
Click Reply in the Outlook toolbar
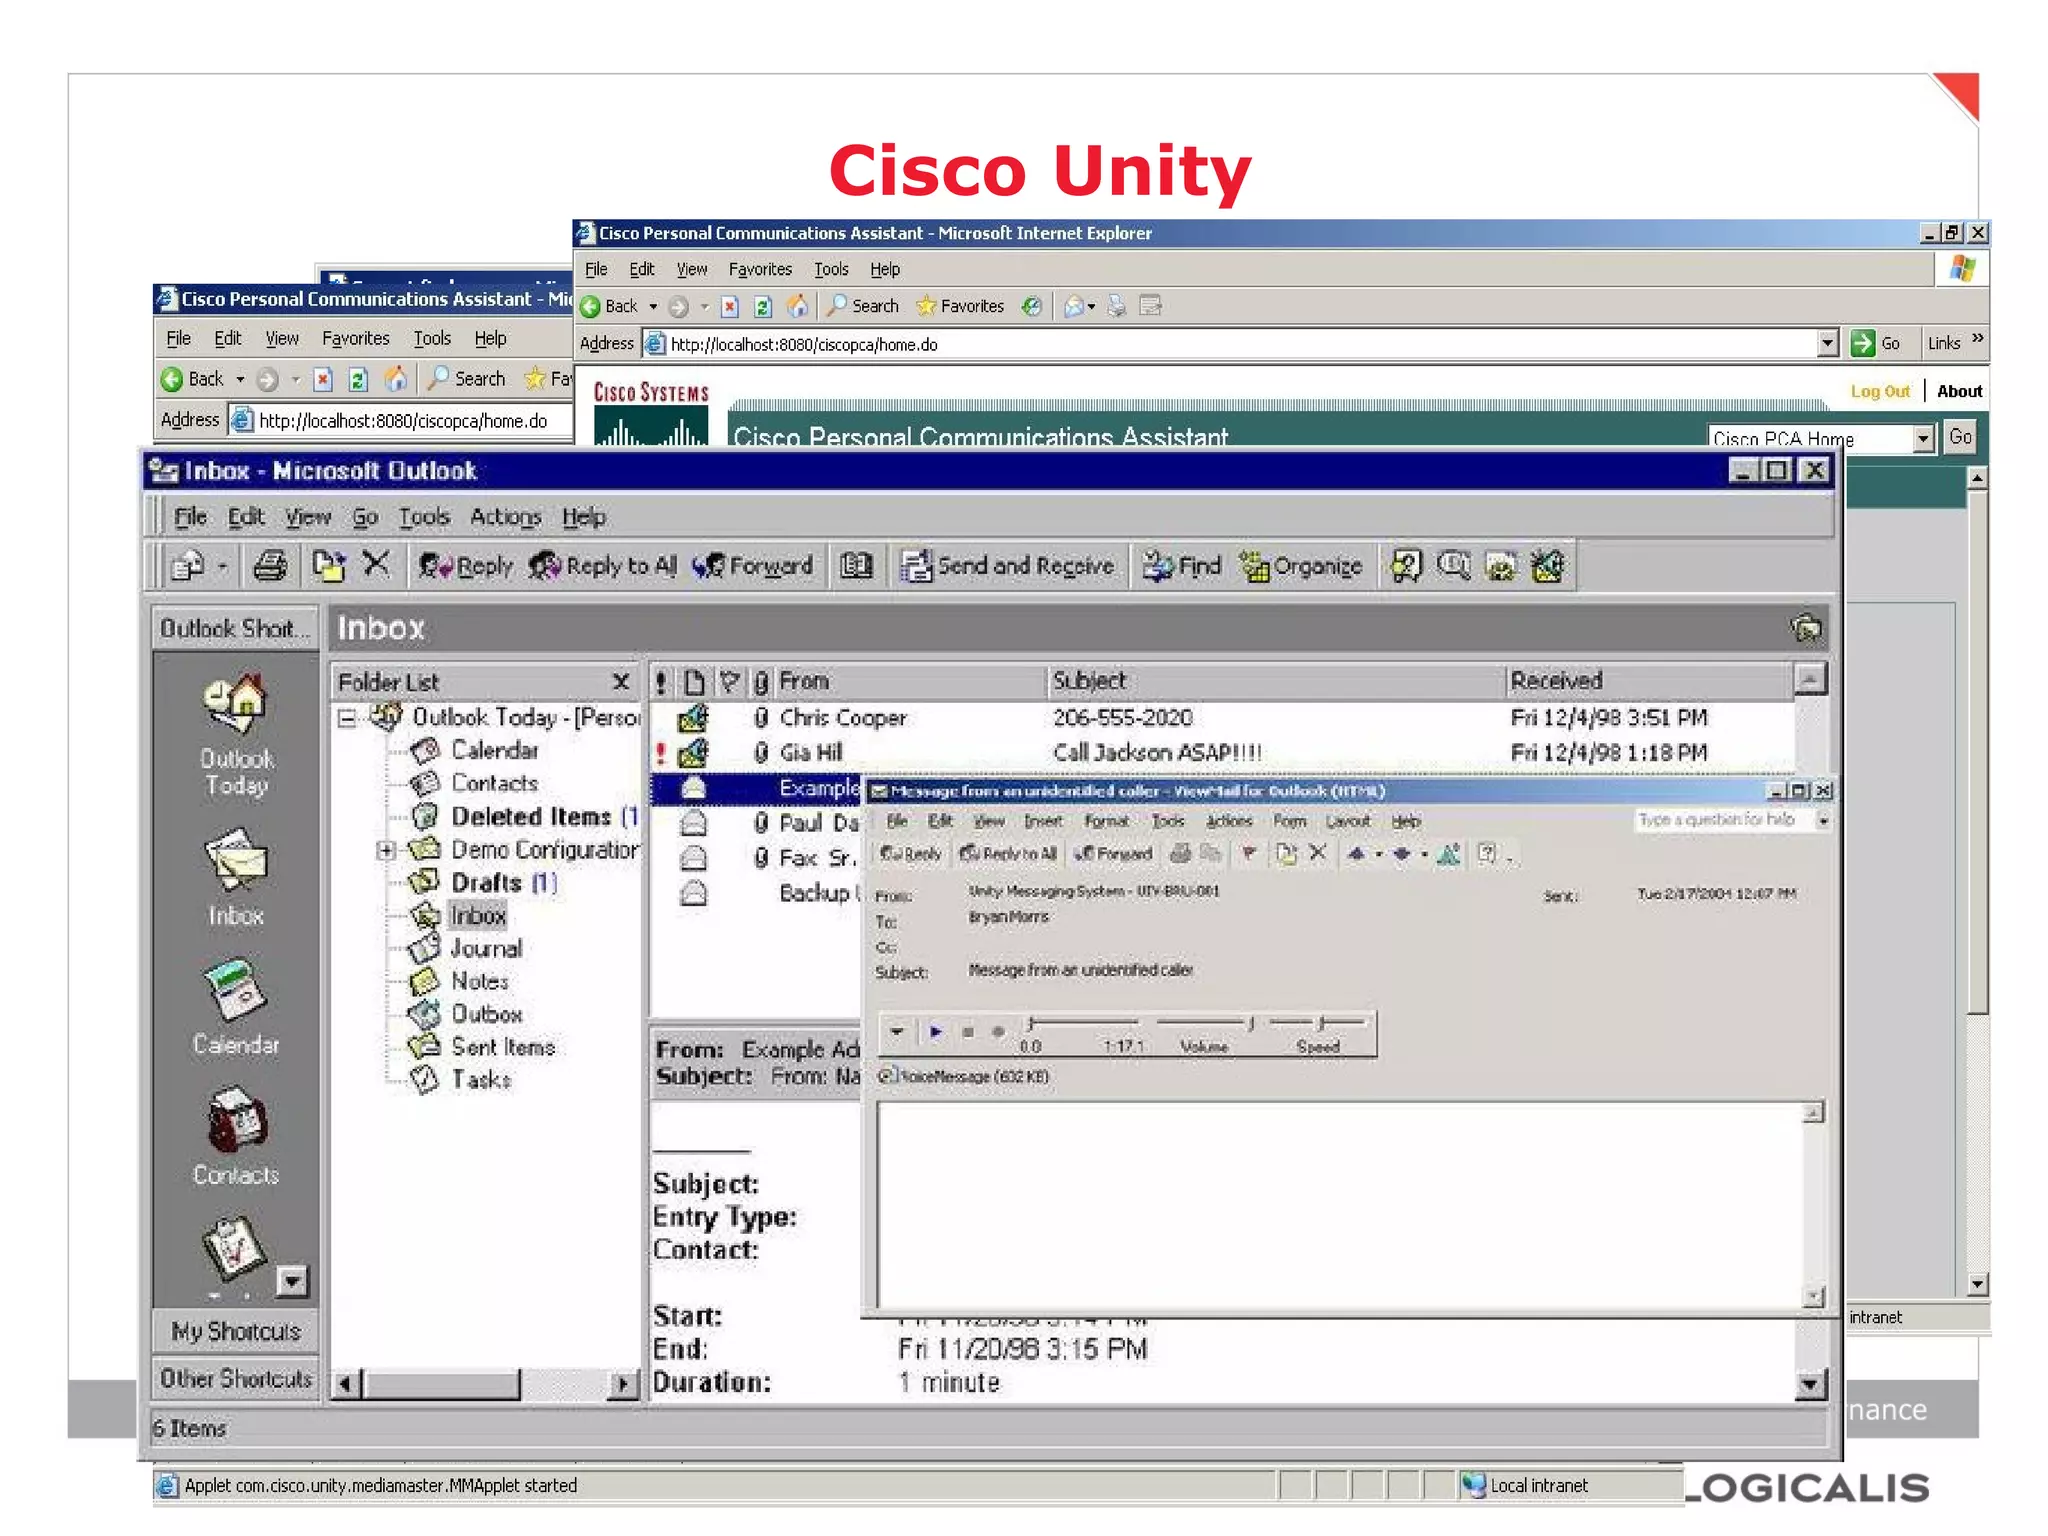coord(465,566)
